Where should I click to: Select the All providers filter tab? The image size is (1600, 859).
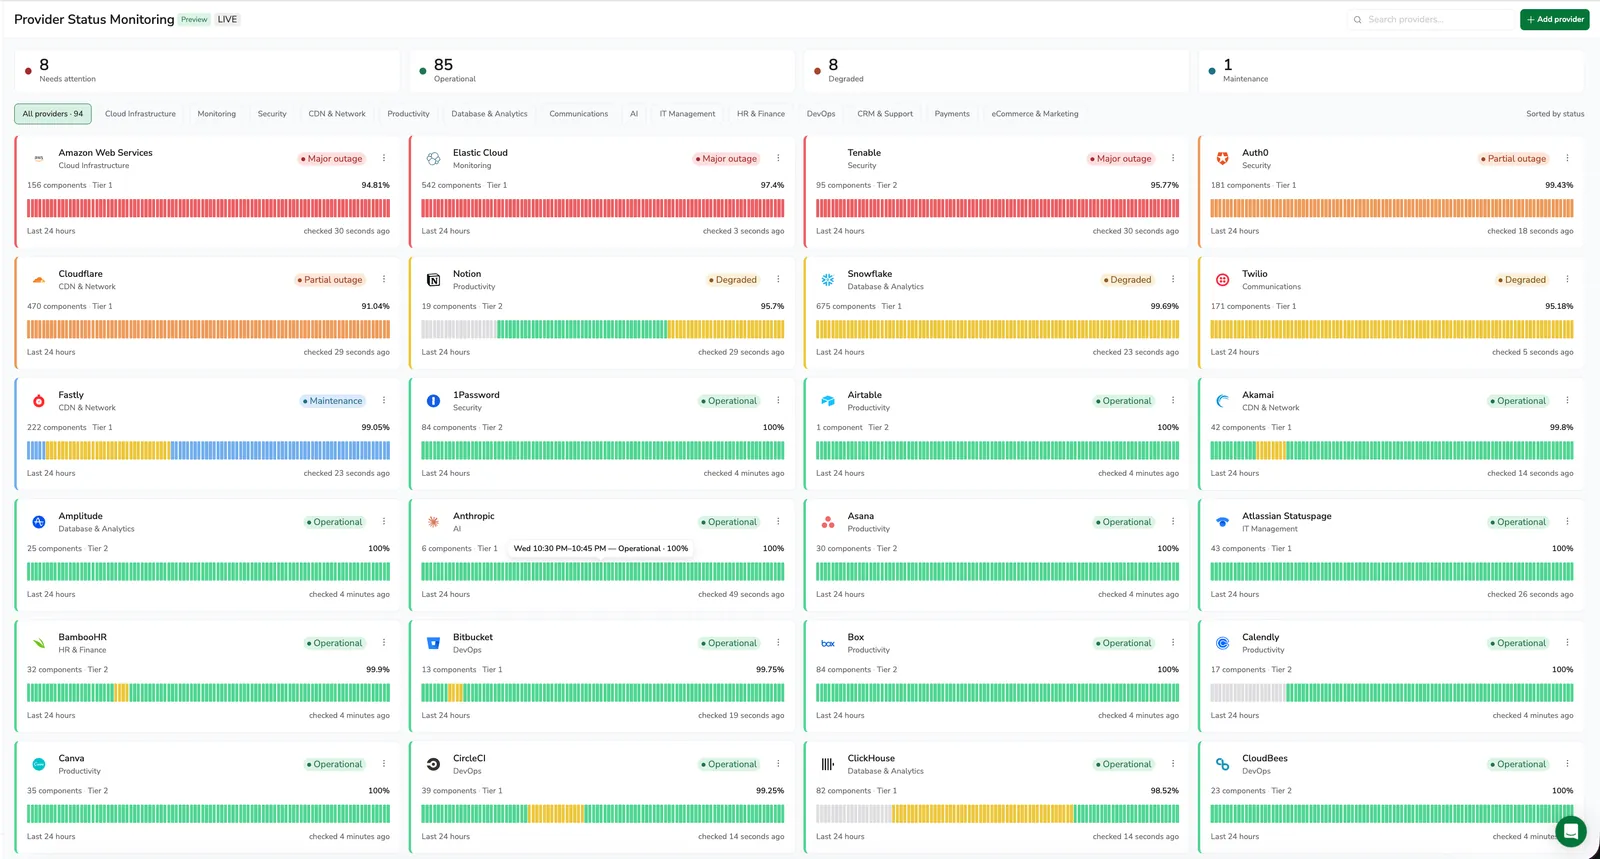coord(53,114)
